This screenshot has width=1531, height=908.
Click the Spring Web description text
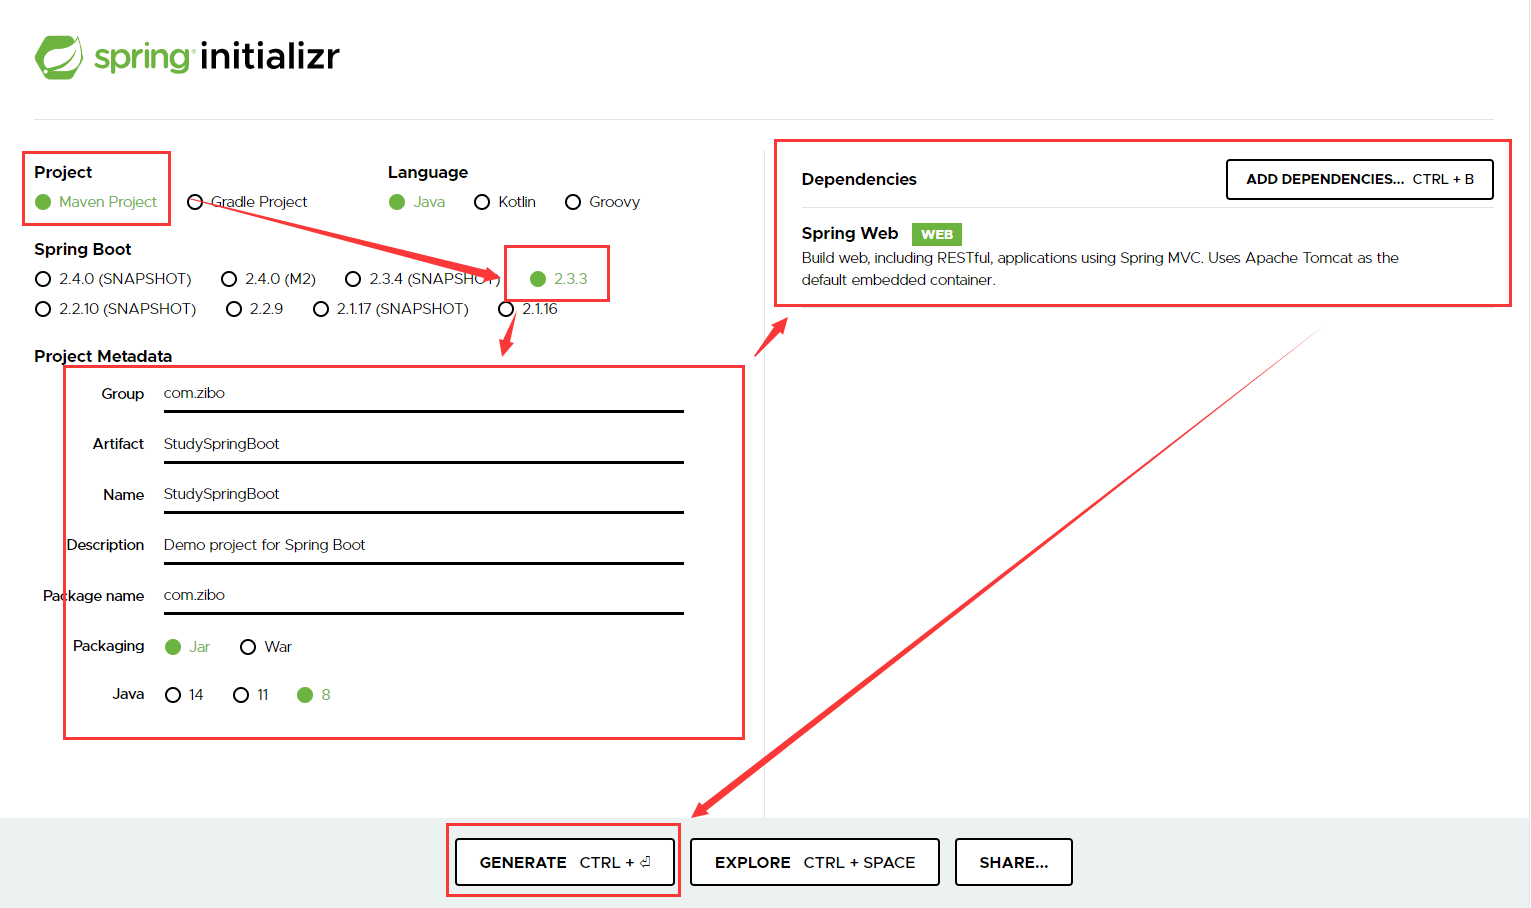tap(1100, 269)
